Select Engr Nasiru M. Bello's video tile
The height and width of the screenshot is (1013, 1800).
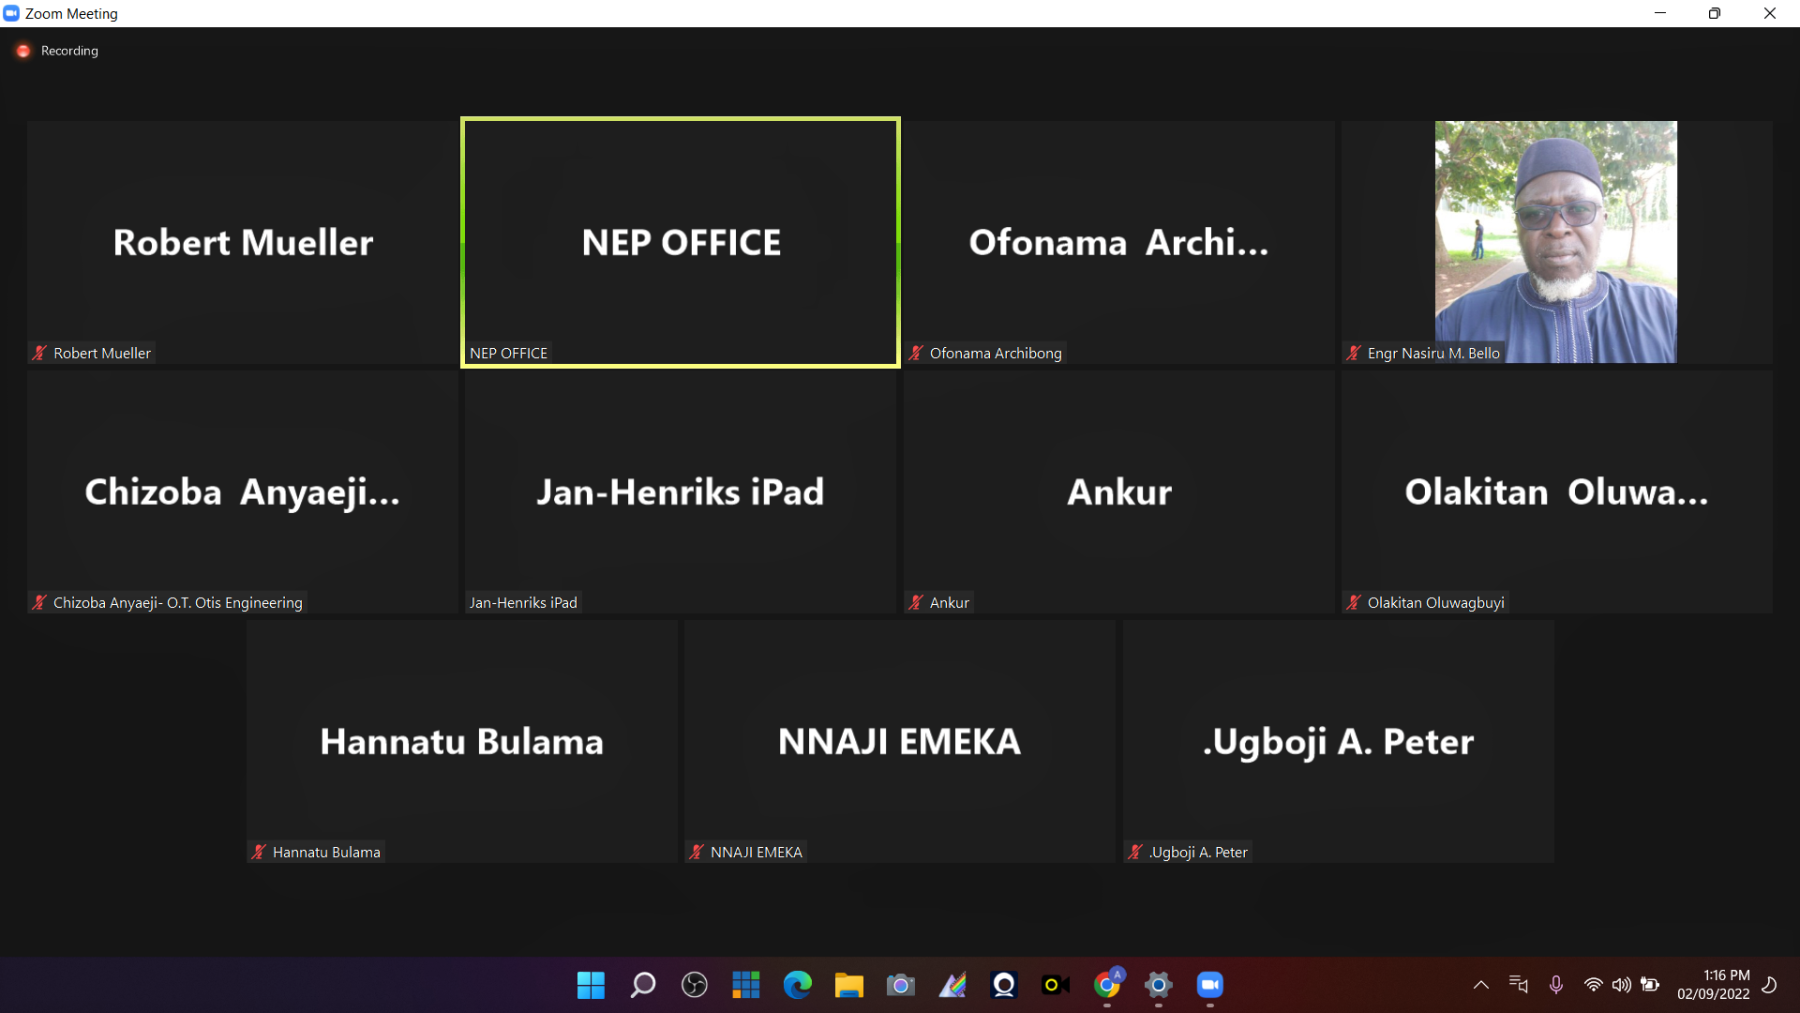1555,241
